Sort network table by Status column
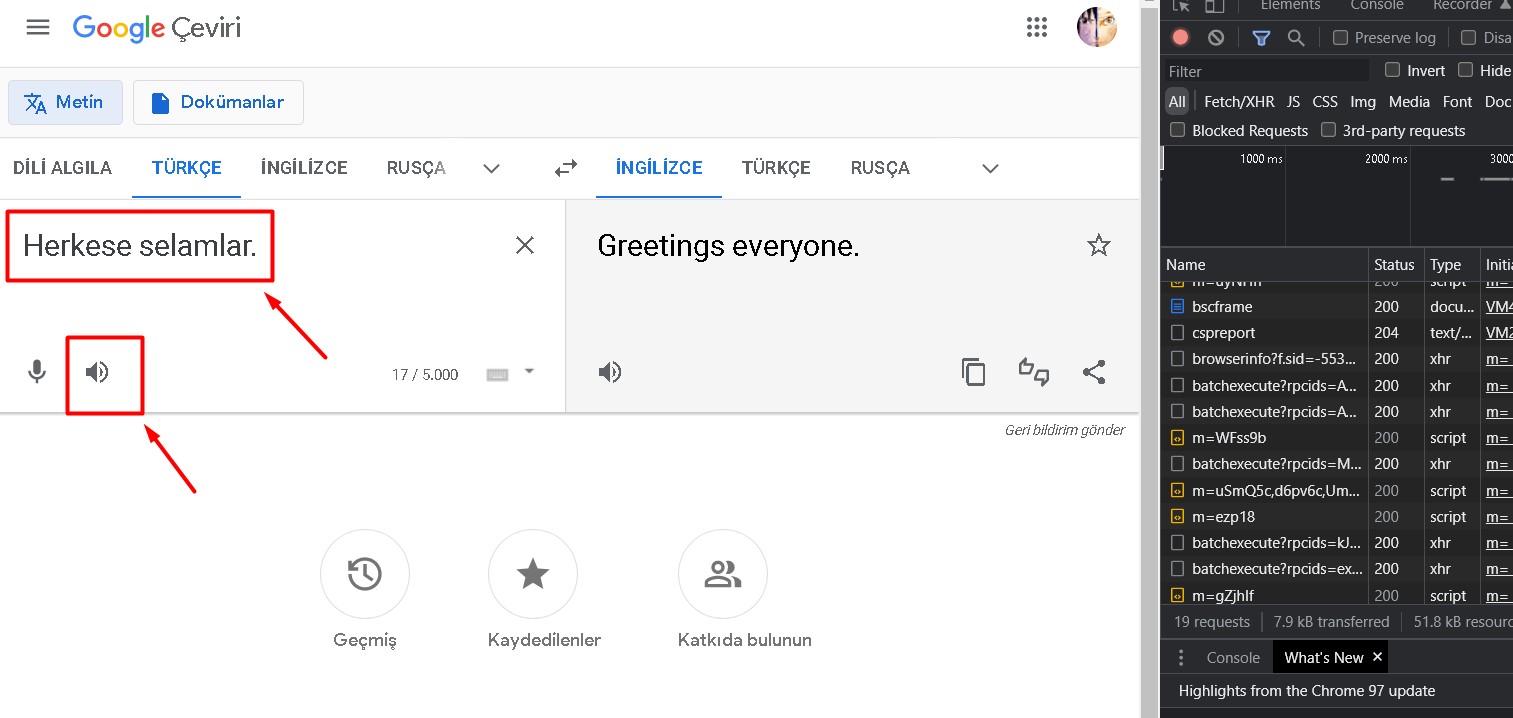 click(1396, 265)
